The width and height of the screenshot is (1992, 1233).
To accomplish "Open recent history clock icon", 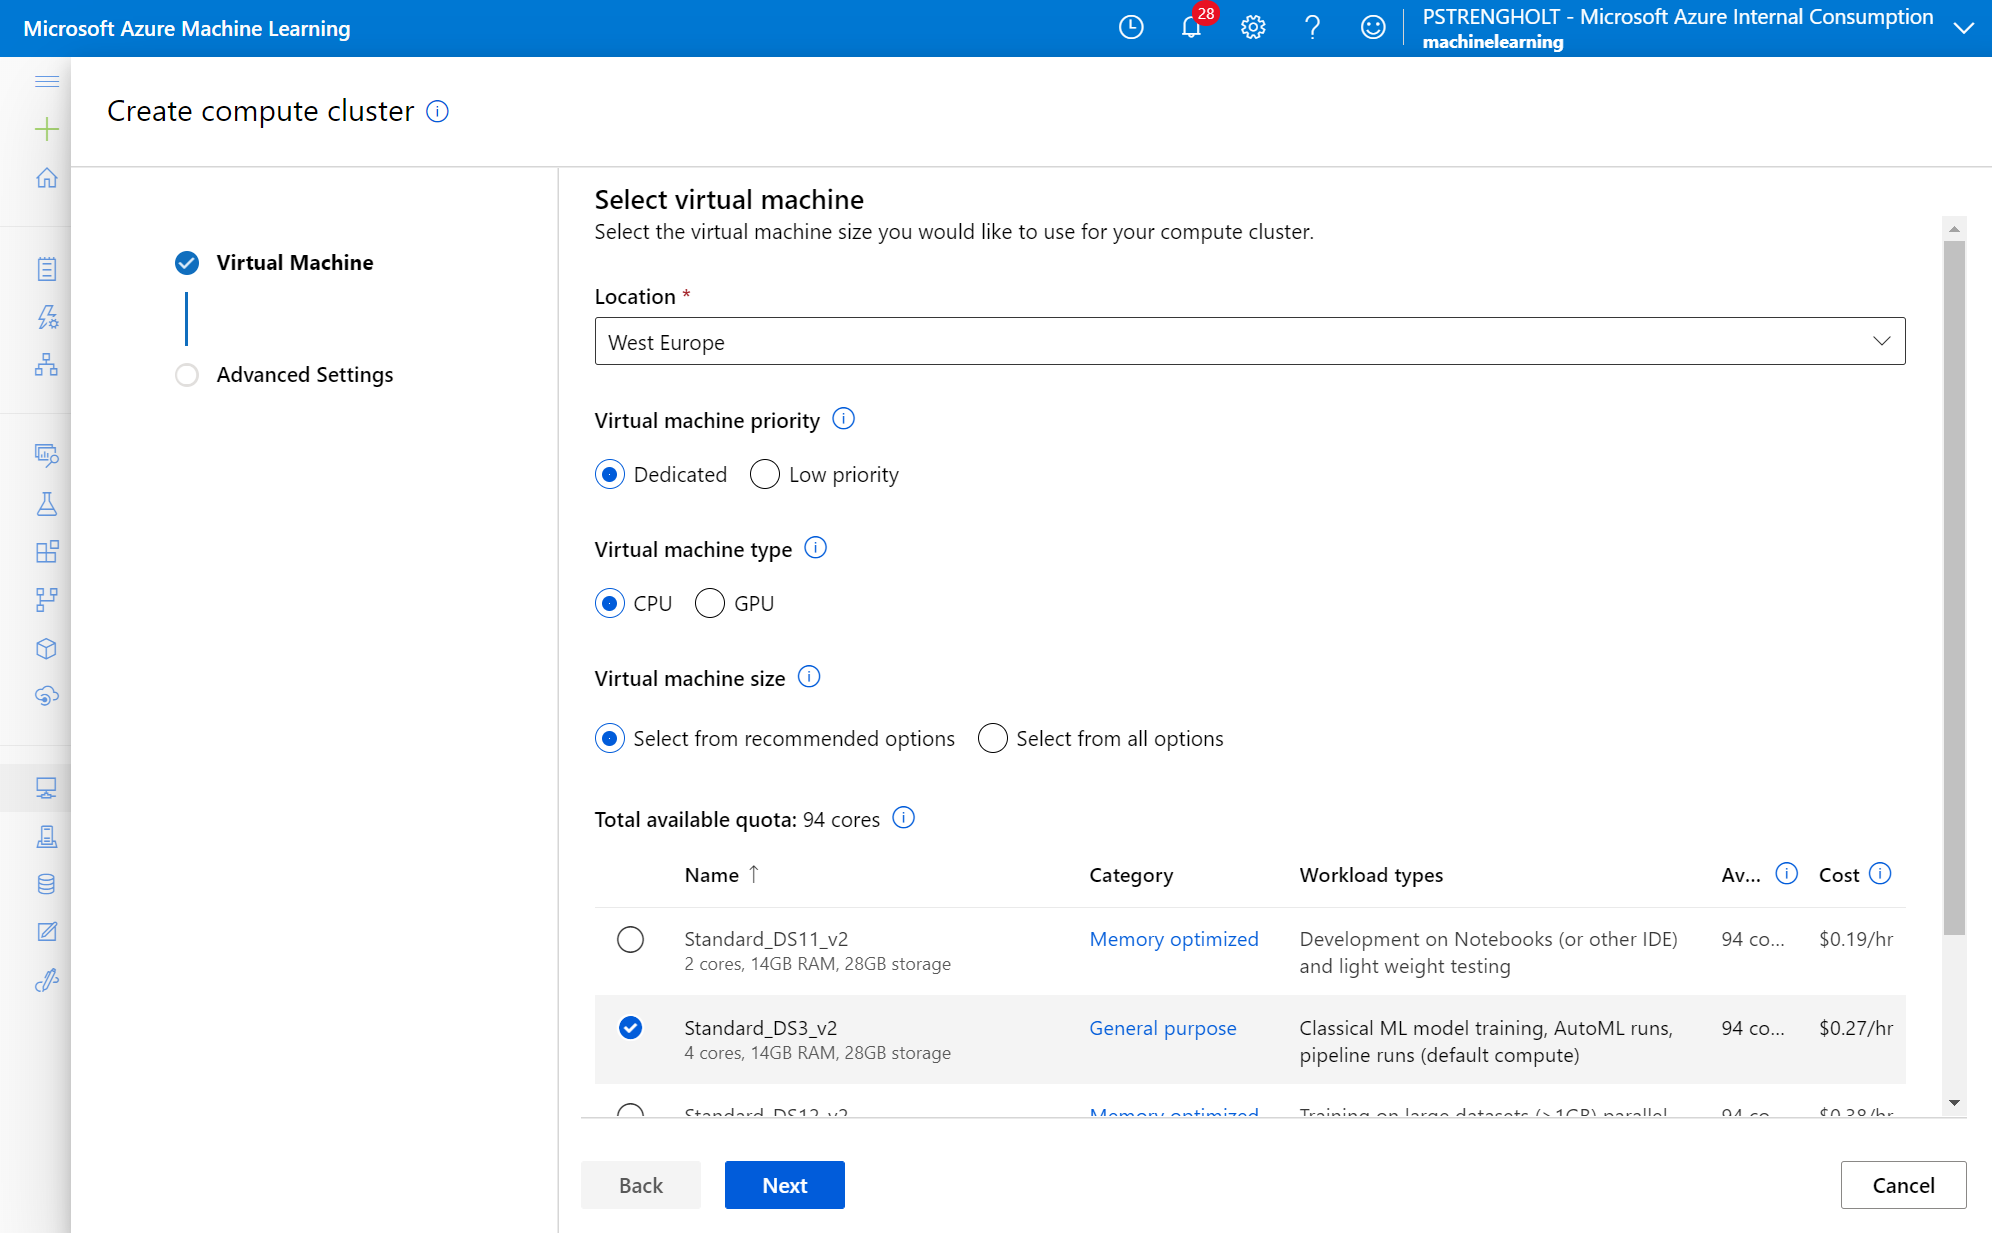I will (1131, 28).
